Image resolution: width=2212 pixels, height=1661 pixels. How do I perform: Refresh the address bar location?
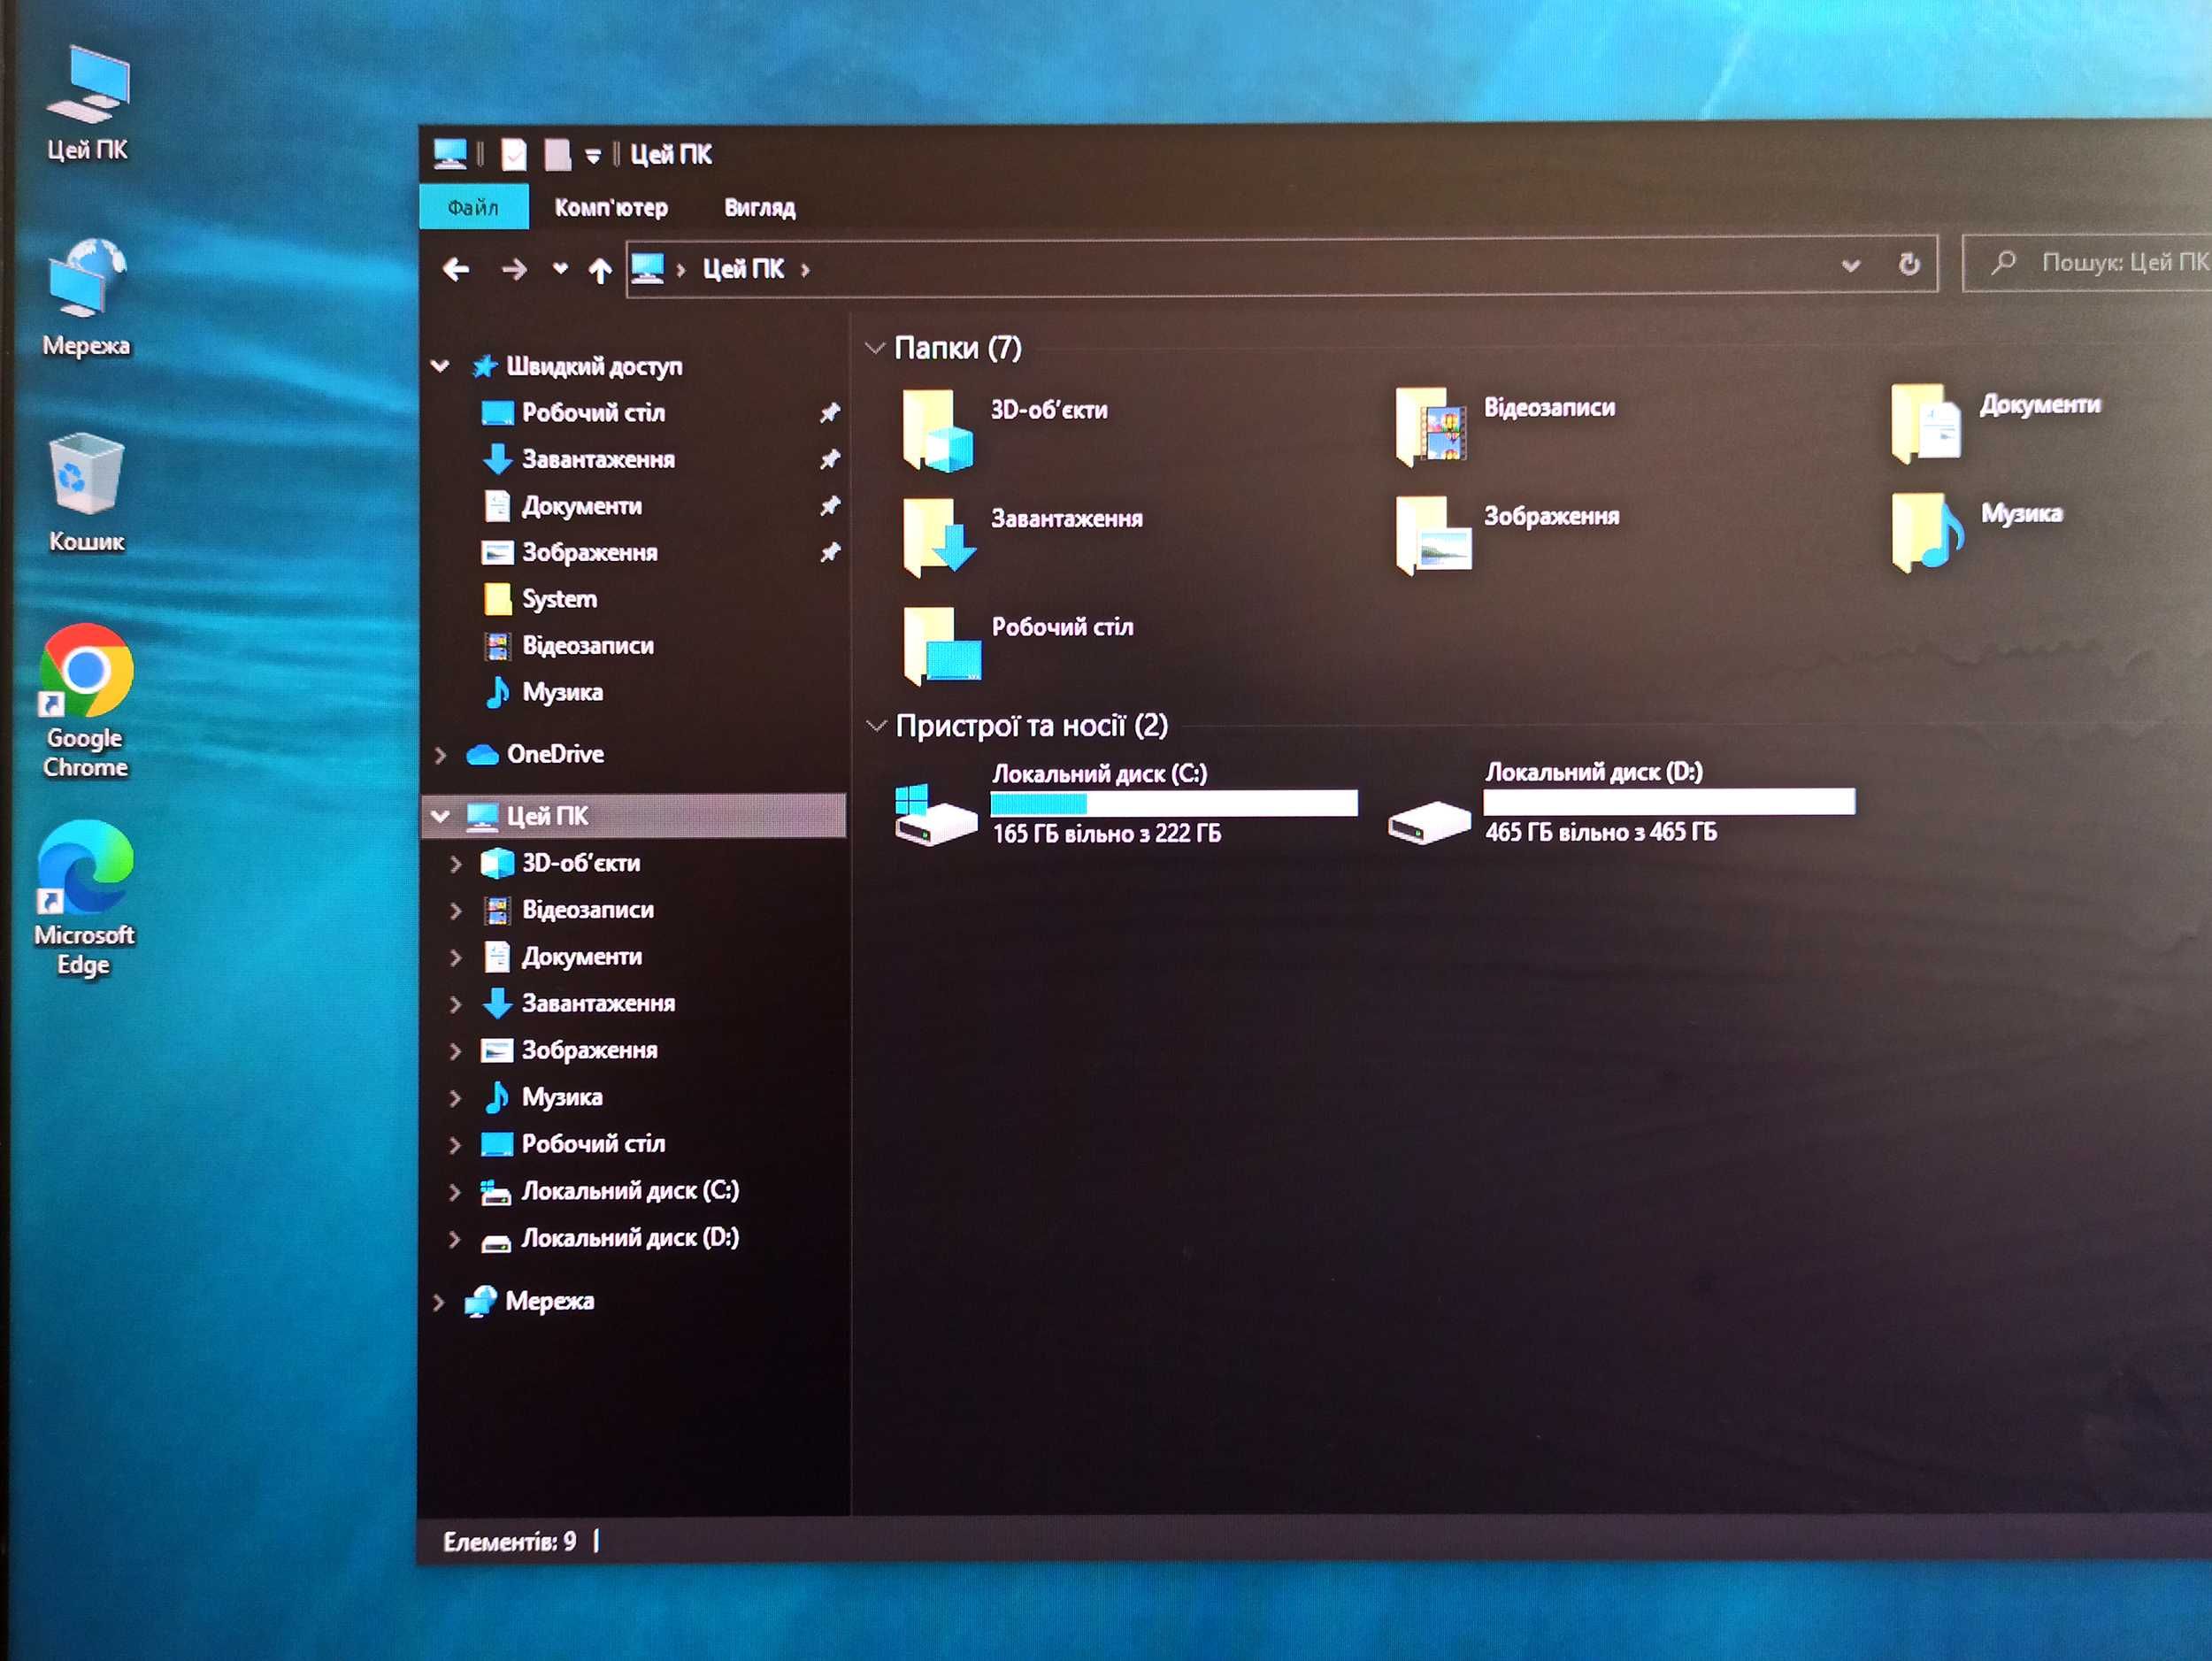pyautogui.click(x=1908, y=265)
